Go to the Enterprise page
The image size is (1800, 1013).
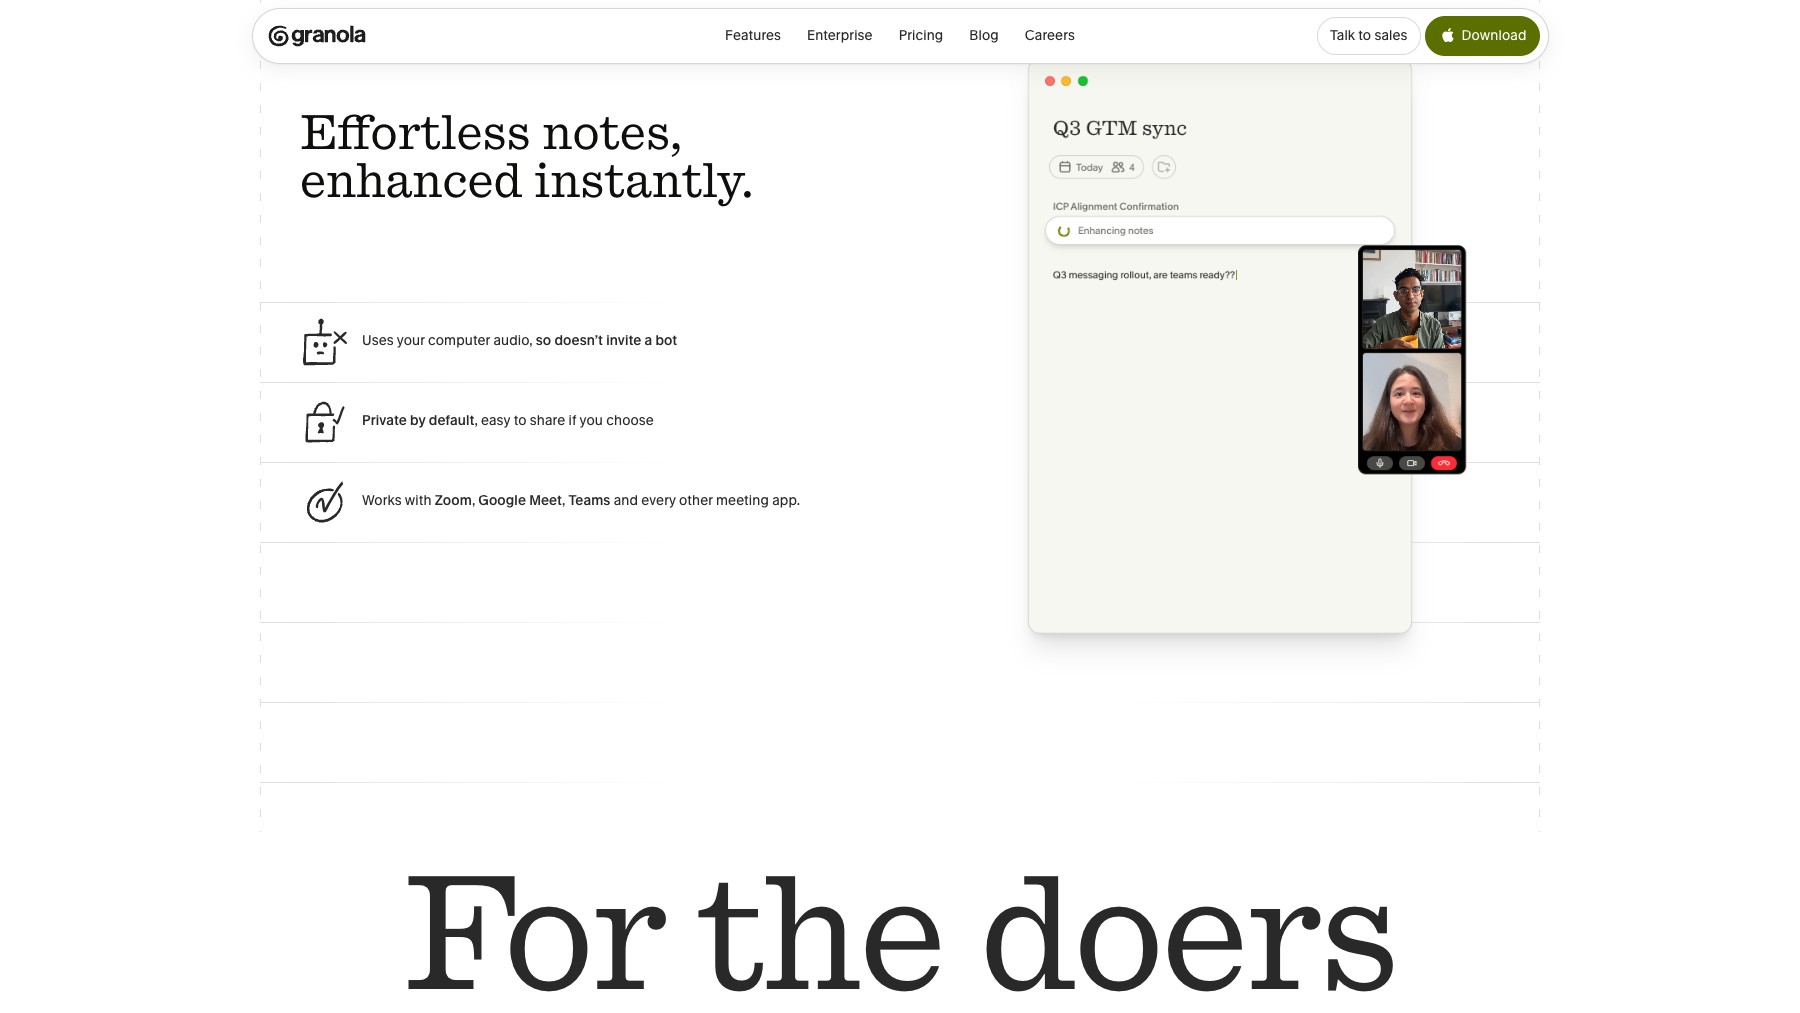[839, 35]
